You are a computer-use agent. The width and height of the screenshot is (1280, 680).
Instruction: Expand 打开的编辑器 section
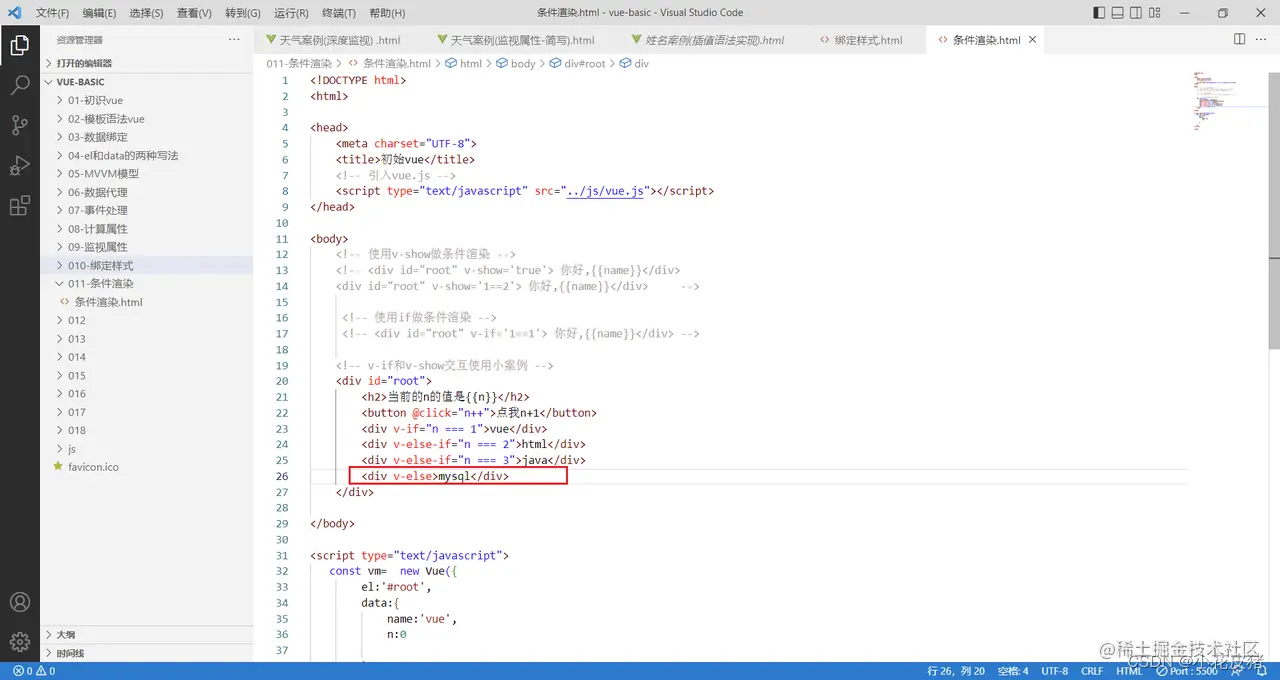pos(147,63)
